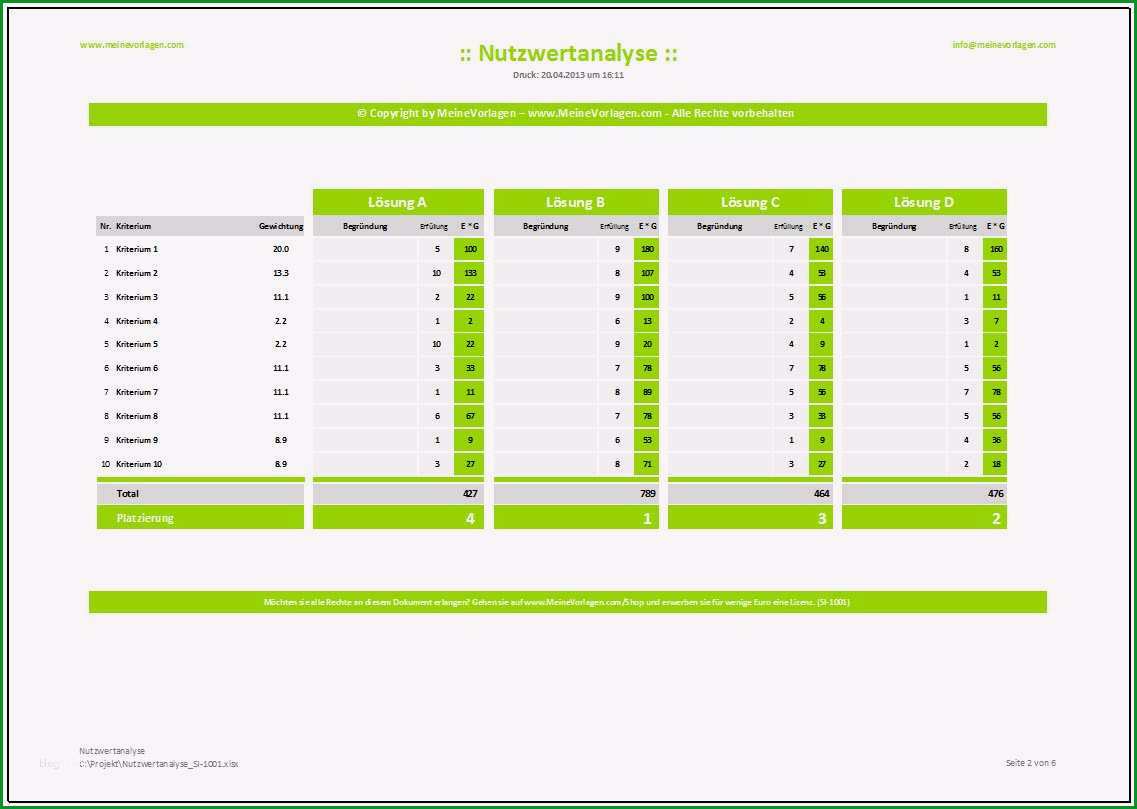Click ranking 4 under Lösung A
The width and height of the screenshot is (1137, 809).
470,518
